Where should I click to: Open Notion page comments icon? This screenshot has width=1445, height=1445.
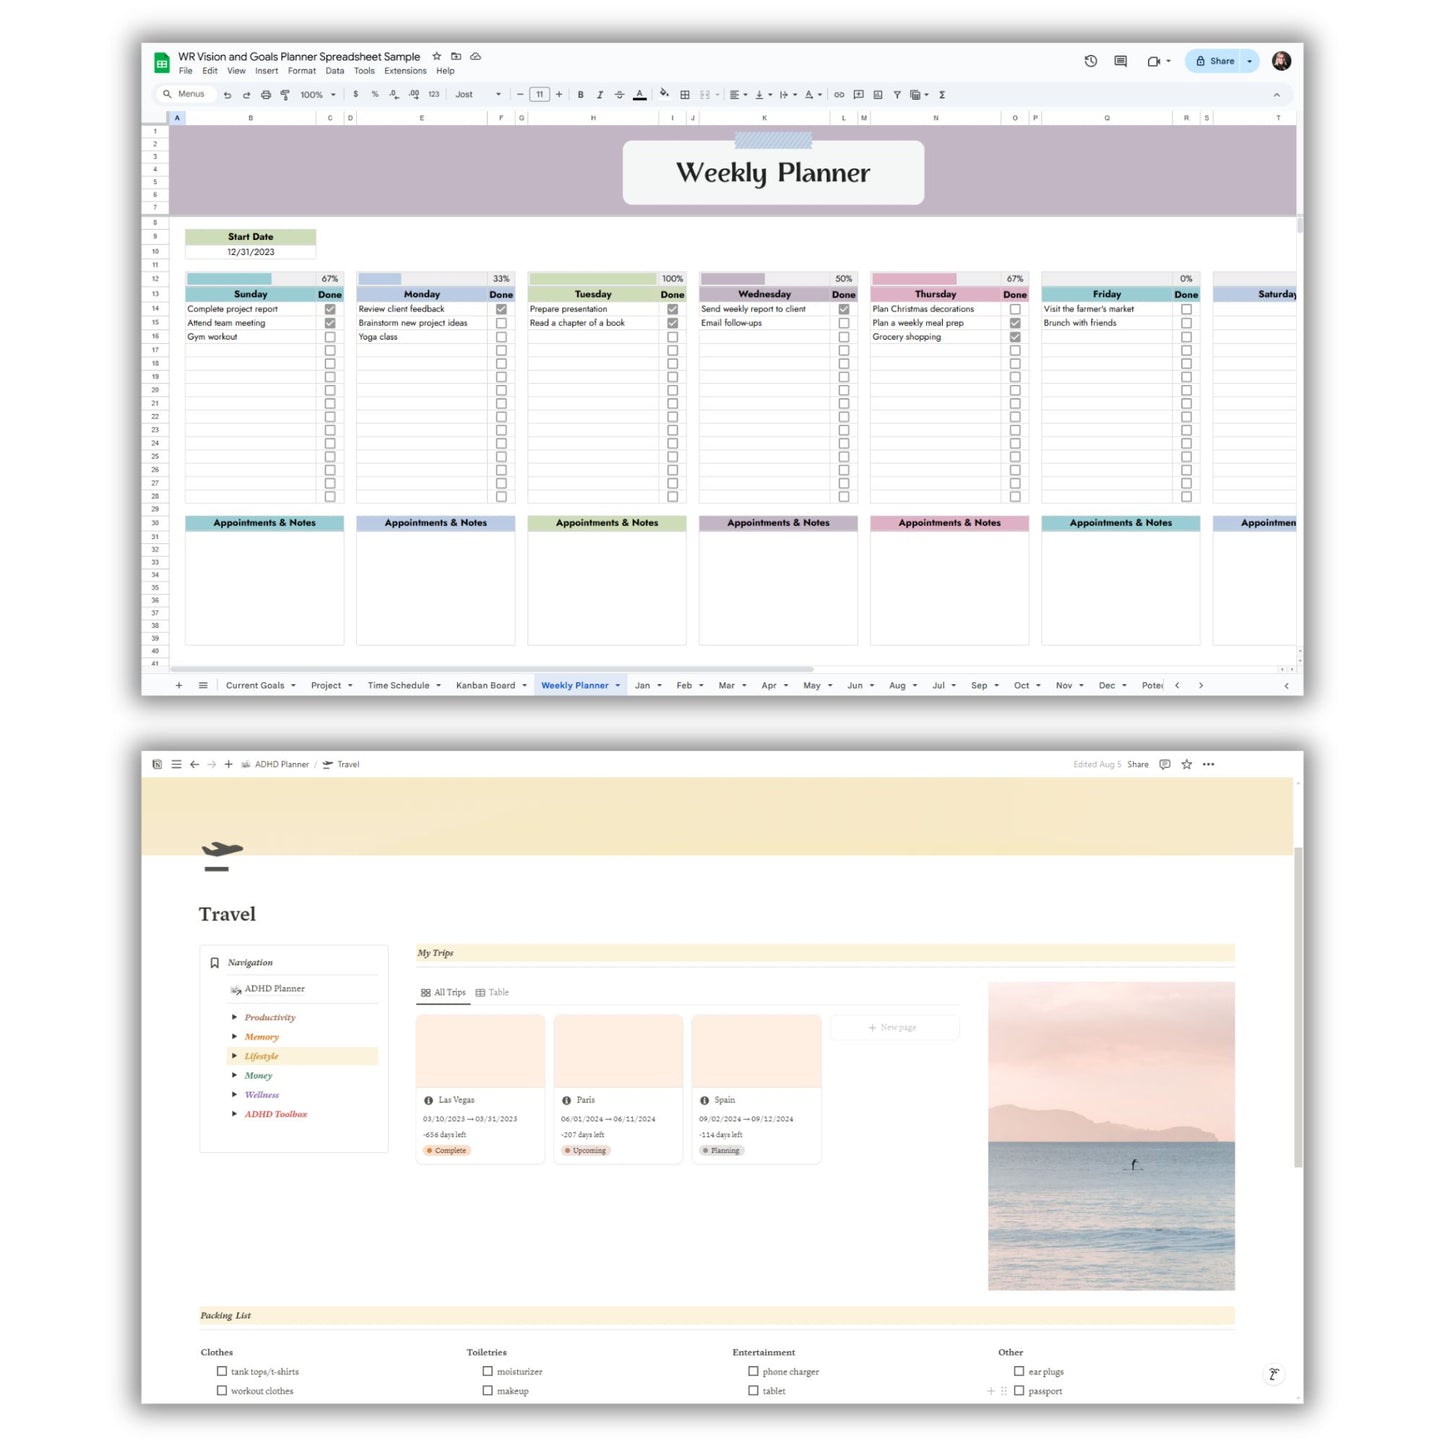1165,764
